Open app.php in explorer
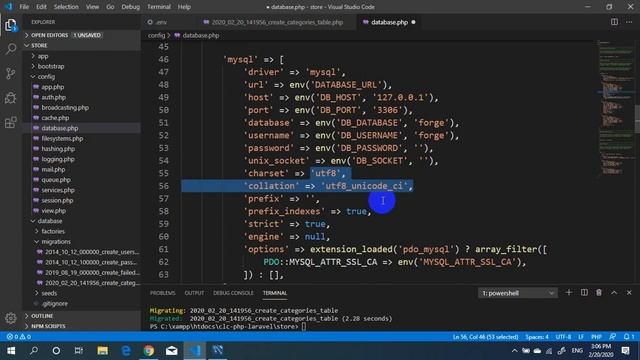640x360 pixels. click(53, 87)
